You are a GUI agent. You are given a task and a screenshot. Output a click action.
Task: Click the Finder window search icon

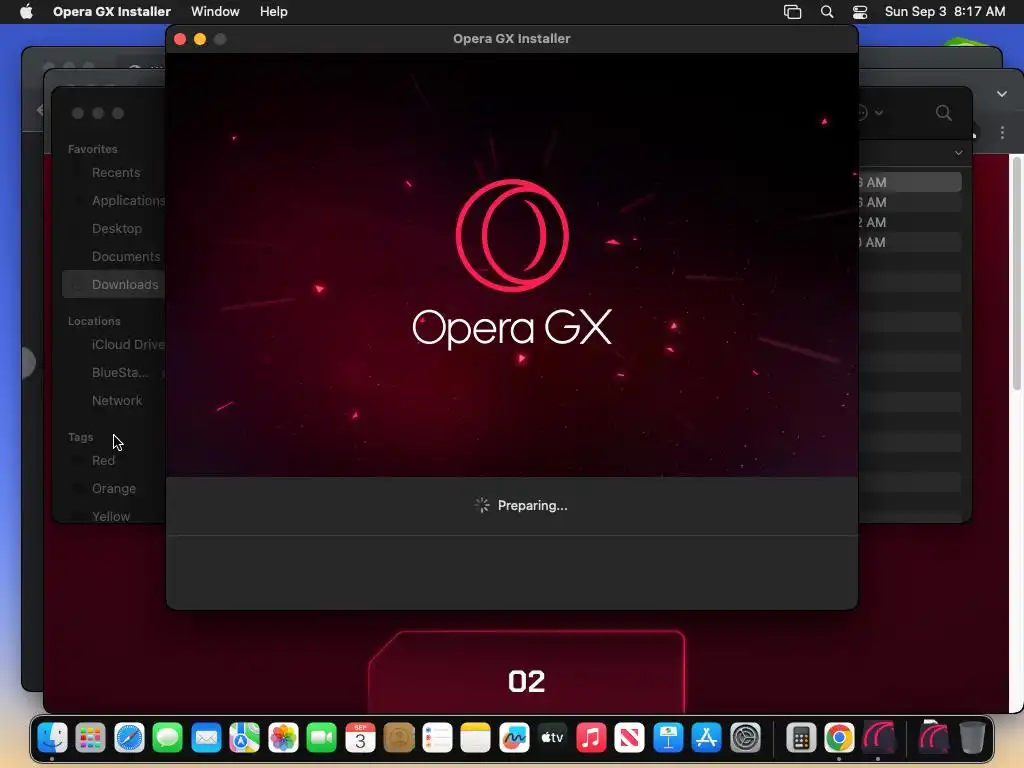[944, 113]
